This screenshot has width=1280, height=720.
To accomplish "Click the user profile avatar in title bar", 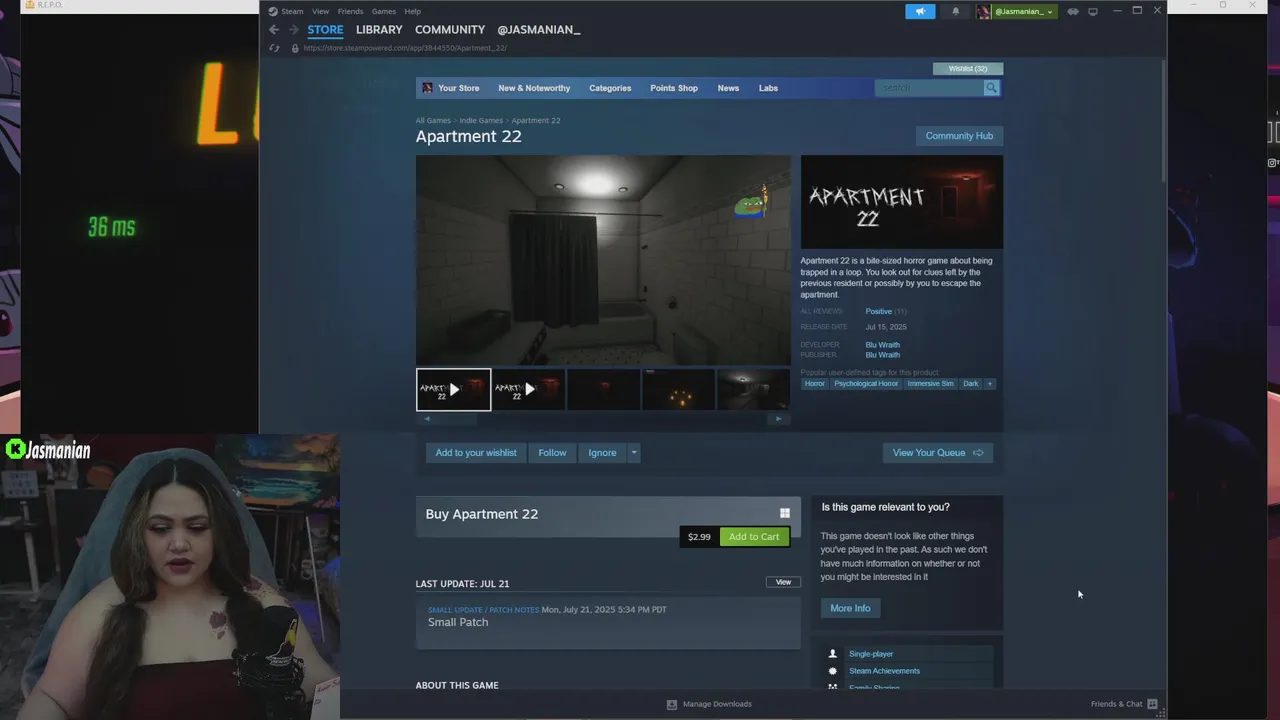I will 984,11.
